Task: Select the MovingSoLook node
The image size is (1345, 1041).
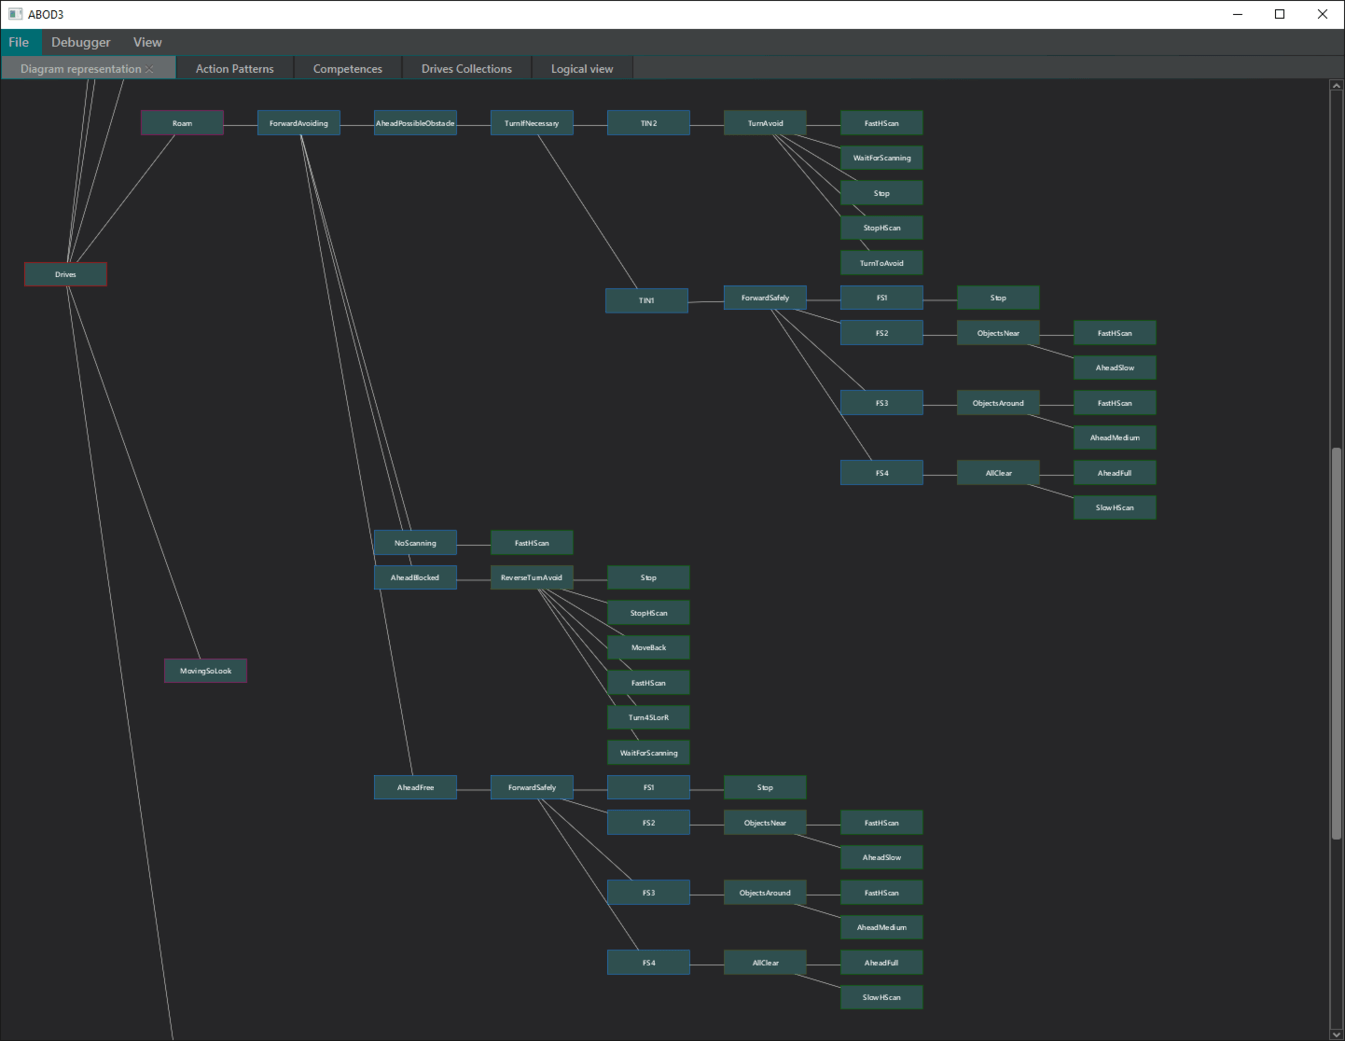Action: coord(205,671)
